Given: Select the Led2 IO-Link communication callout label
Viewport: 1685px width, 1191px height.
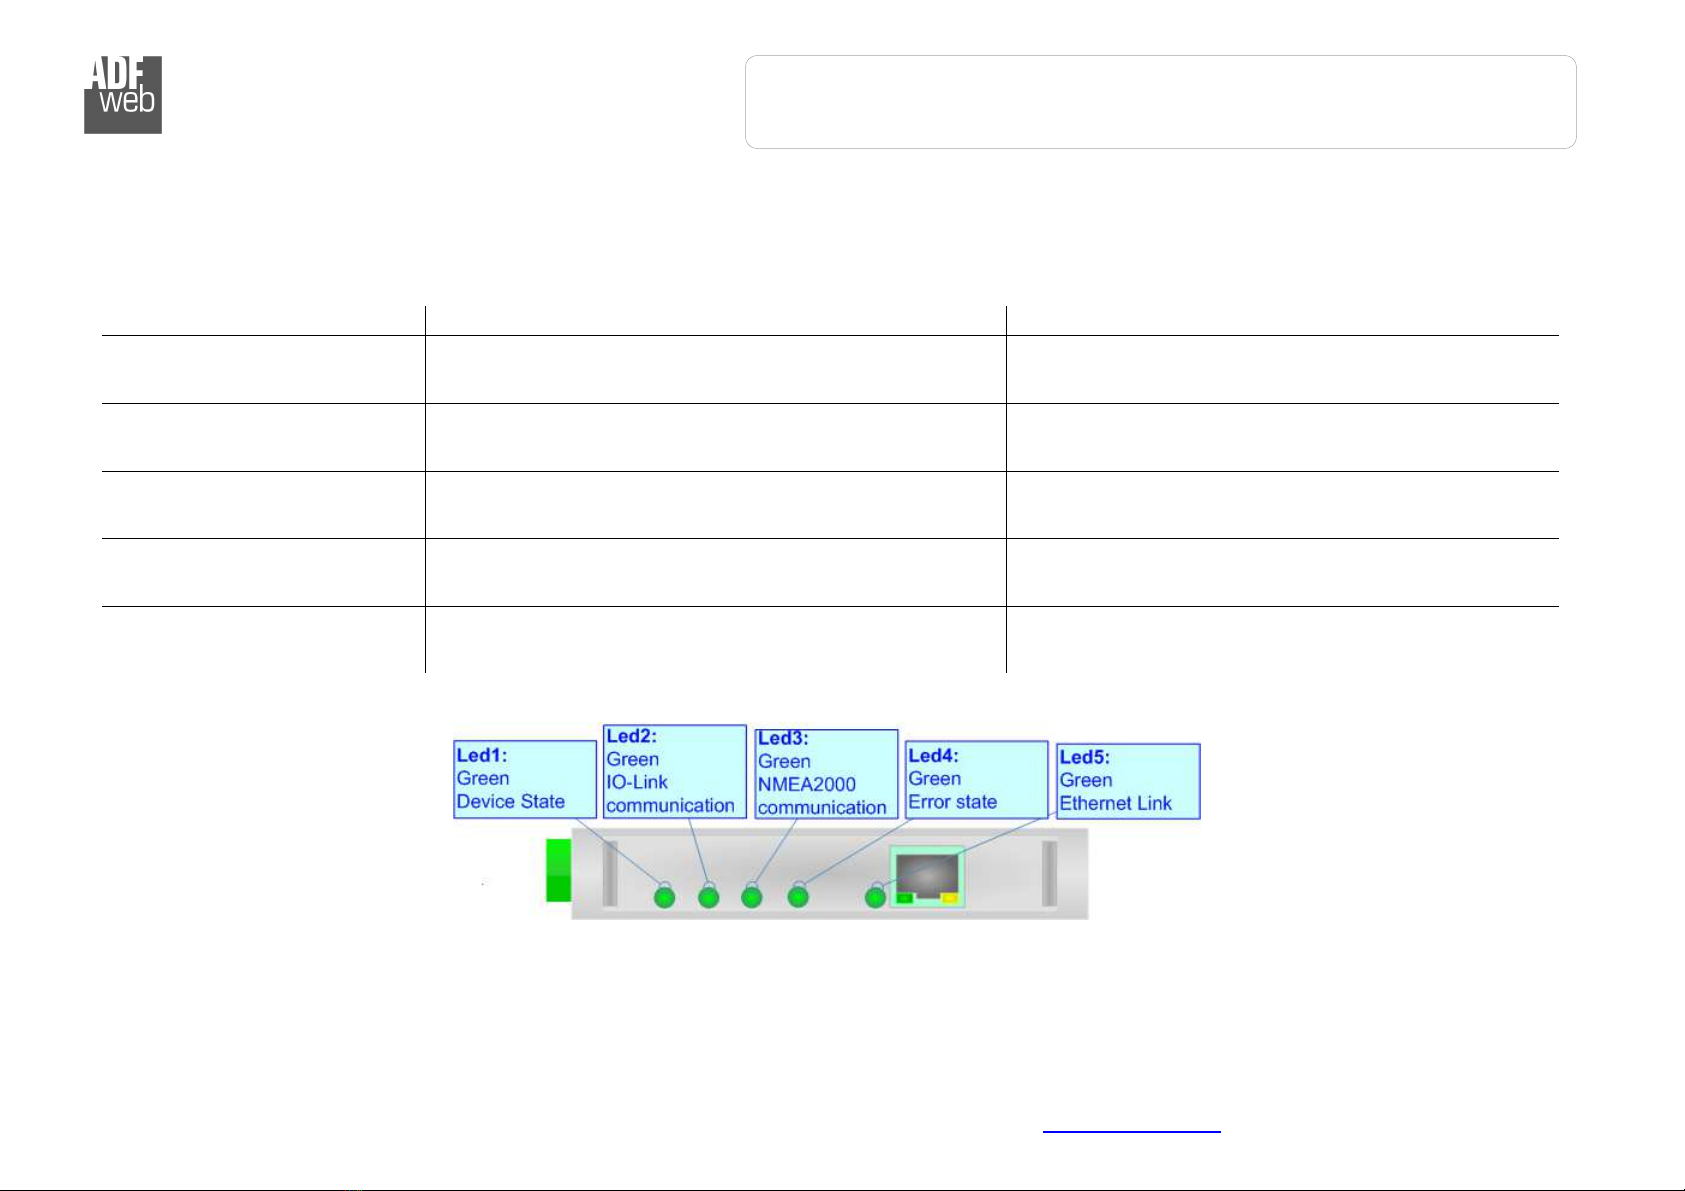Looking at the screenshot, I should click(675, 771).
